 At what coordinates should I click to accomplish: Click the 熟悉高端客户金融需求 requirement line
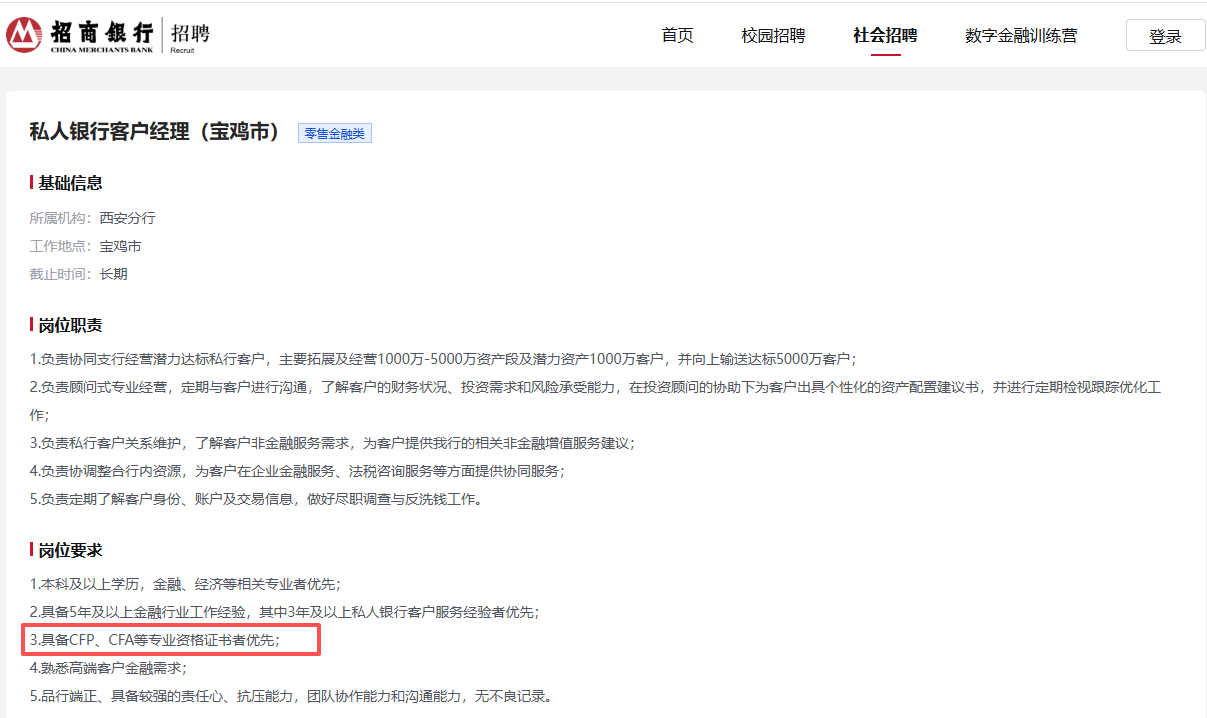108,668
